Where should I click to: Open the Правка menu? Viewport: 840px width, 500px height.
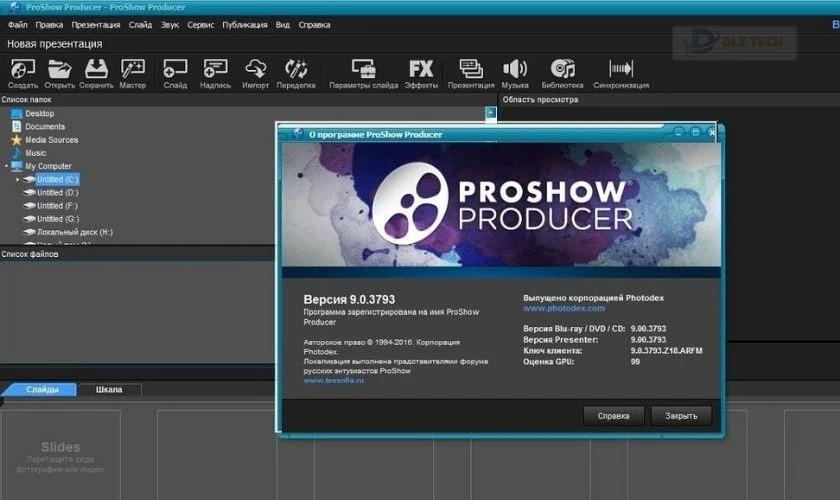(x=49, y=25)
